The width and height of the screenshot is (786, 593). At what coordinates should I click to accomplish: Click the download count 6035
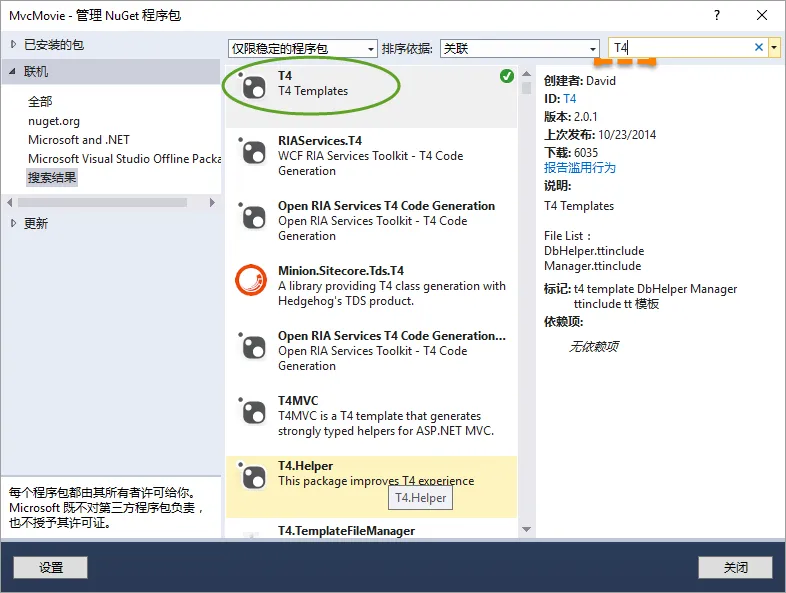coord(586,152)
